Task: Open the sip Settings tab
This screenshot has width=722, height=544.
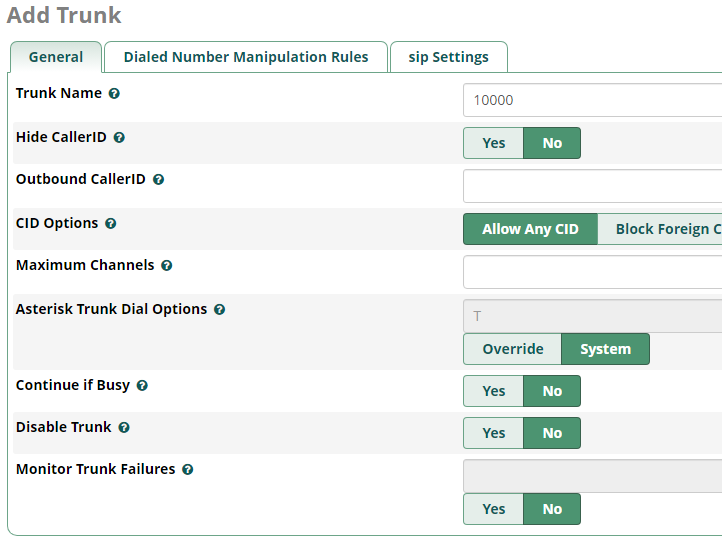Action: 448,57
